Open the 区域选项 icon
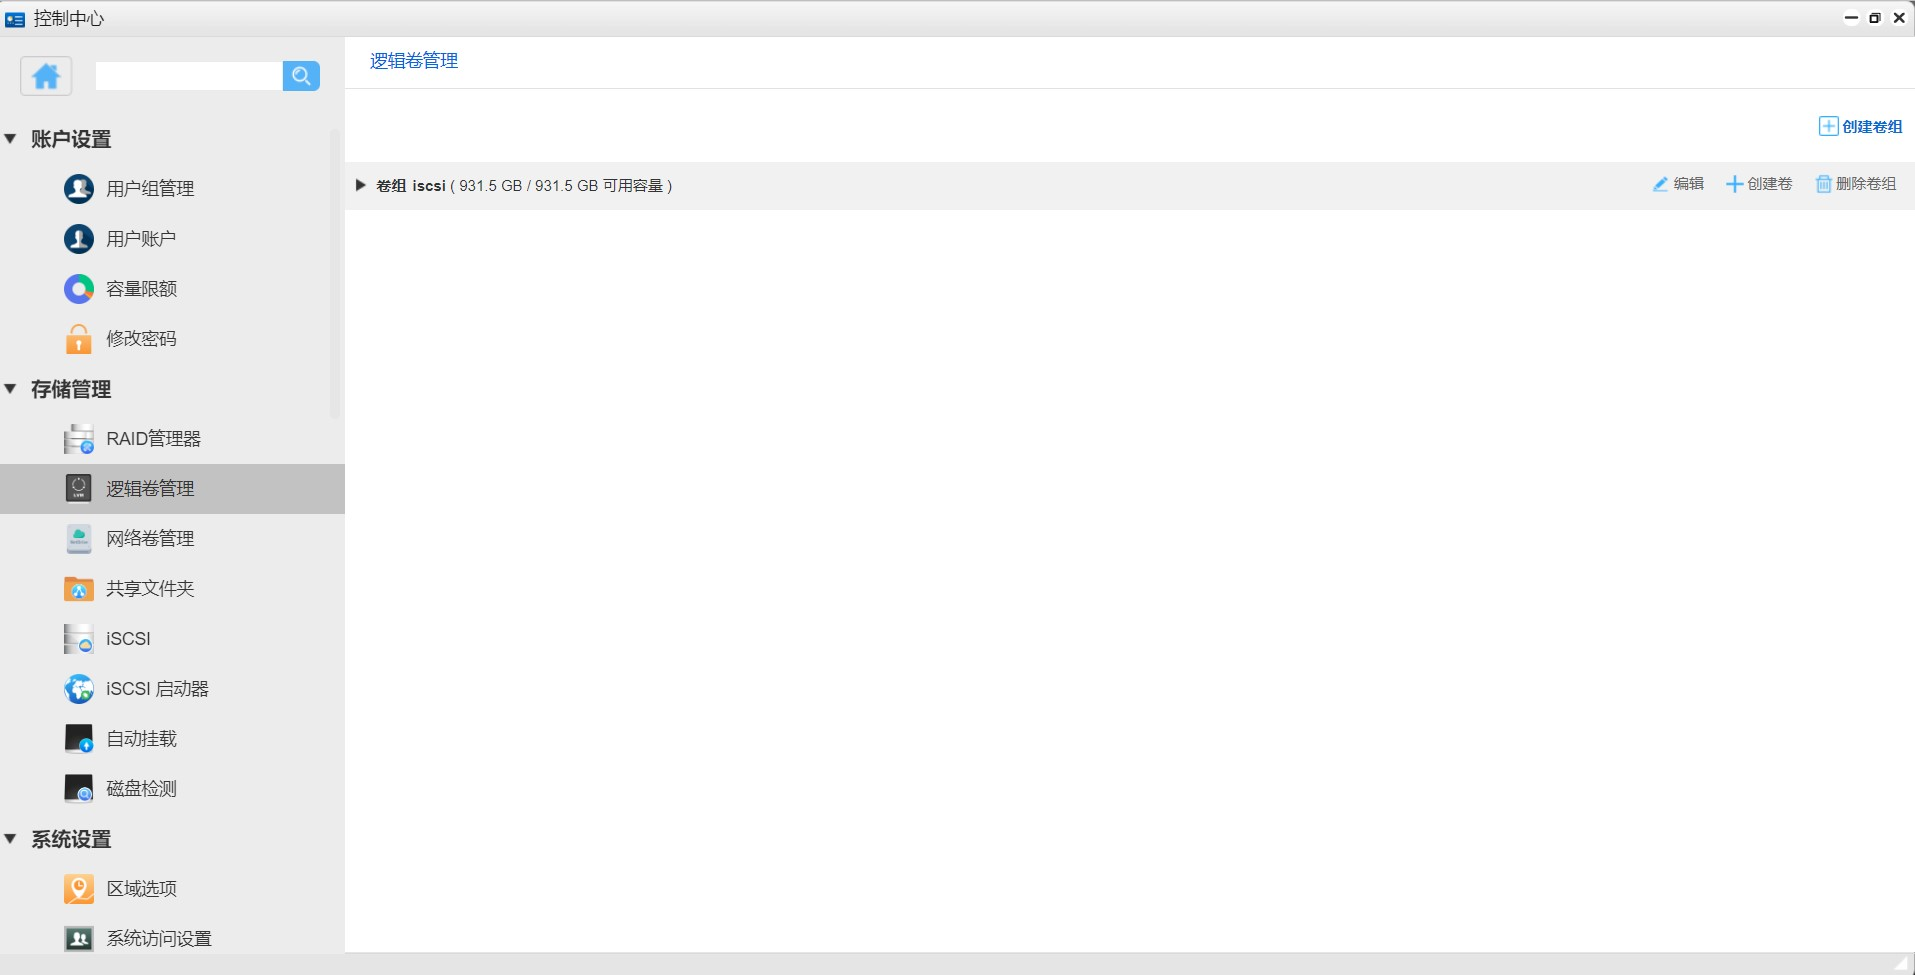 (78, 889)
